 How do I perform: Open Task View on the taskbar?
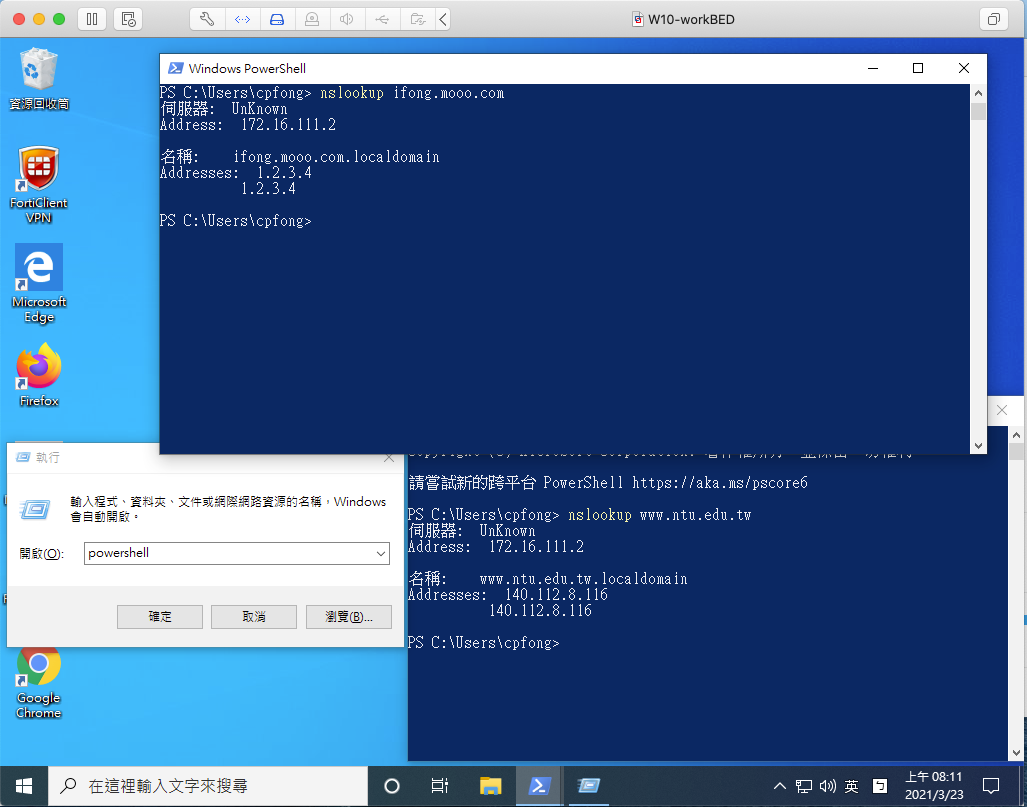coord(439,786)
